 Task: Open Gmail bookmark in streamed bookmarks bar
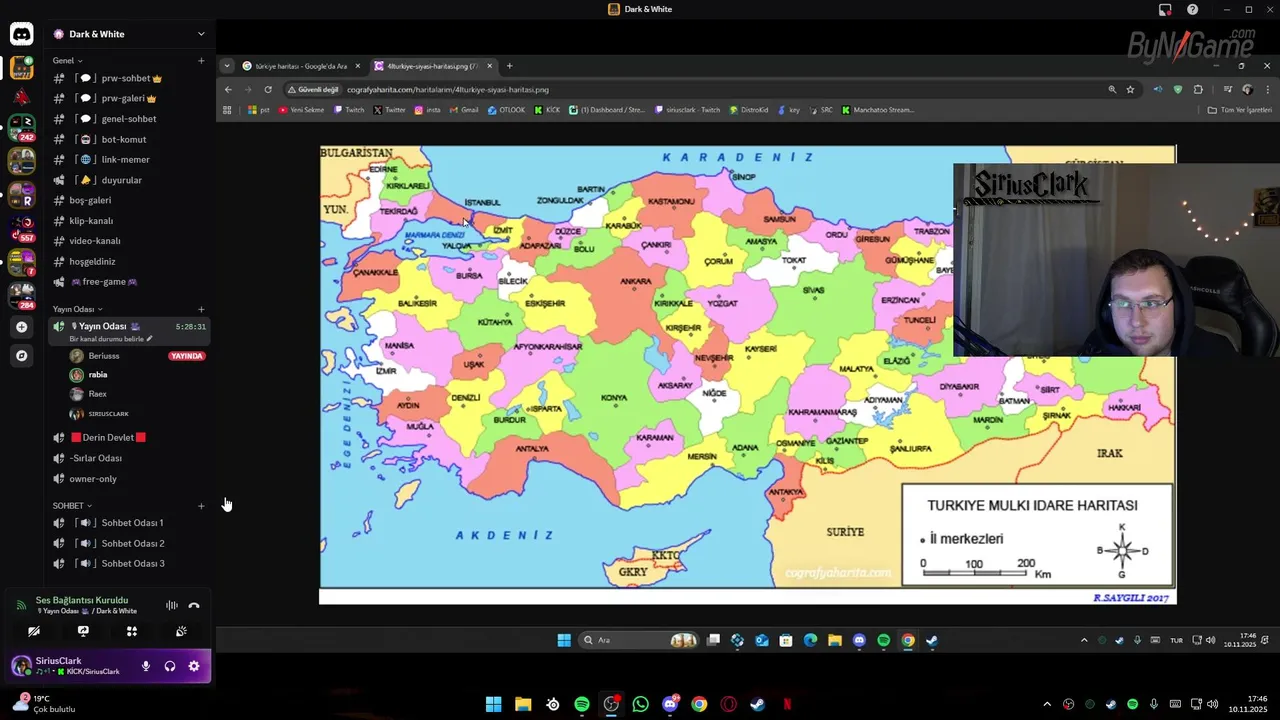[464, 110]
